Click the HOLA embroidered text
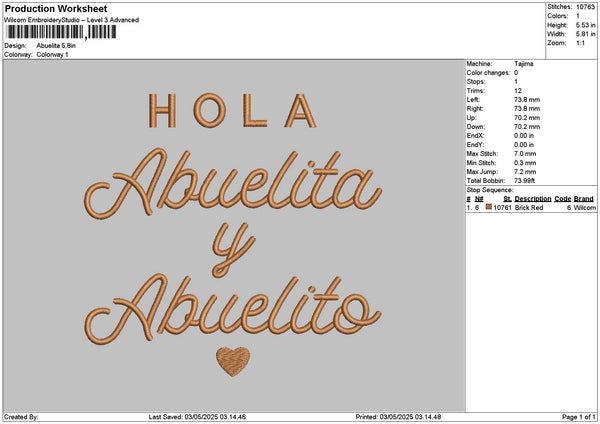Image resolution: width=600 pixels, height=424 pixels. pyautogui.click(x=232, y=110)
